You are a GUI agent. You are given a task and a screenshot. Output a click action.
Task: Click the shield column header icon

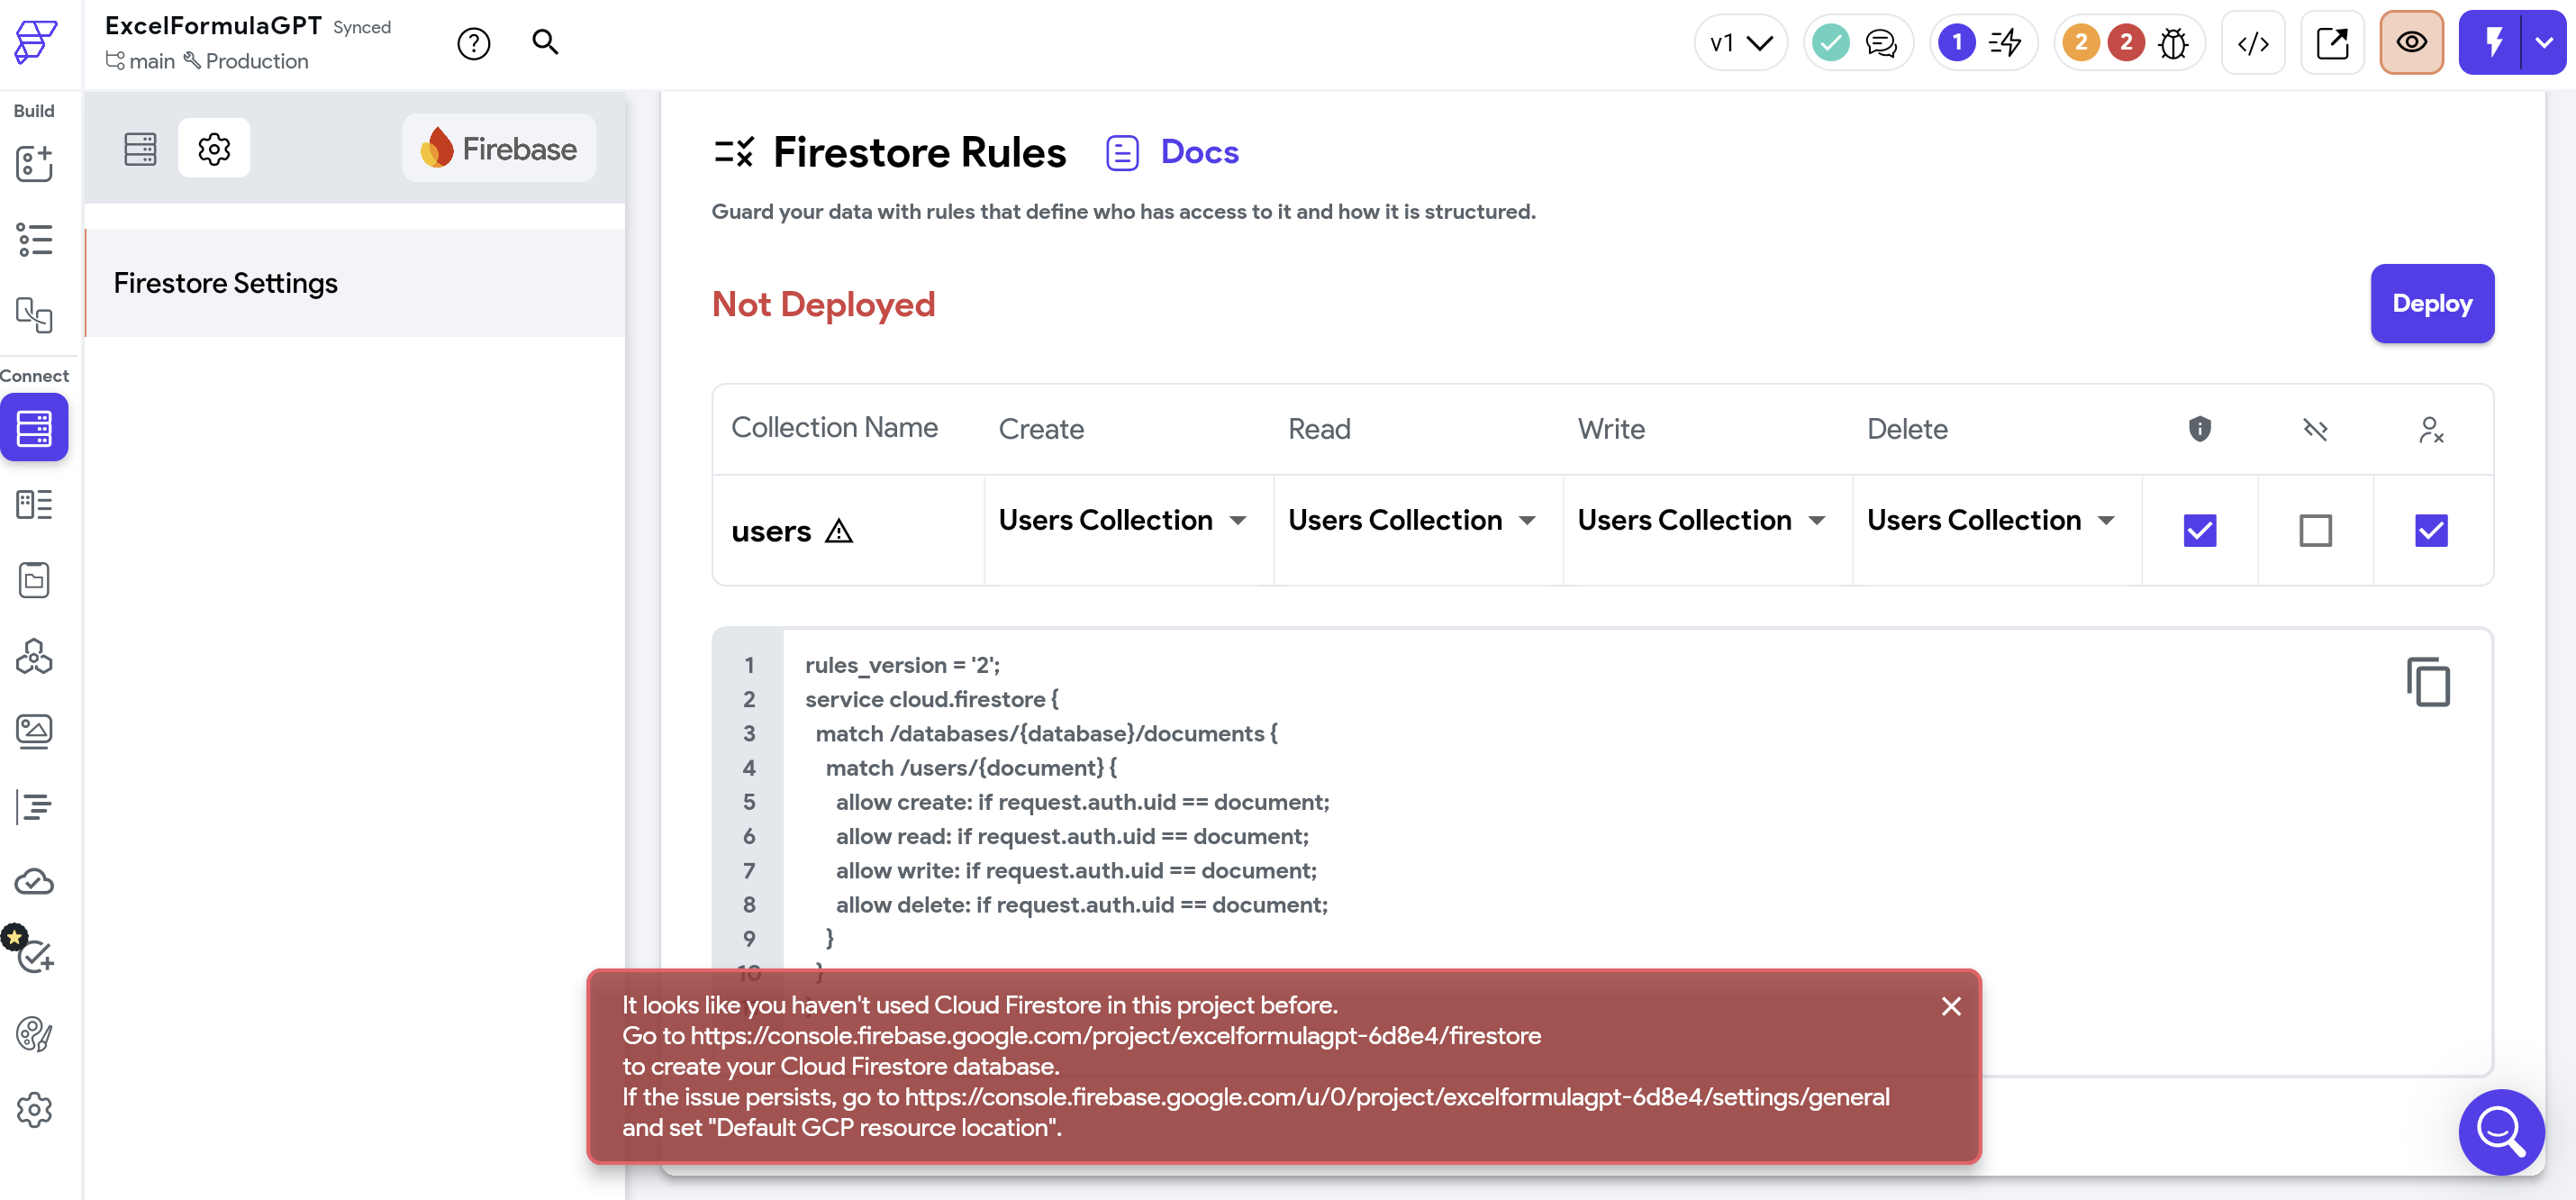(2200, 429)
